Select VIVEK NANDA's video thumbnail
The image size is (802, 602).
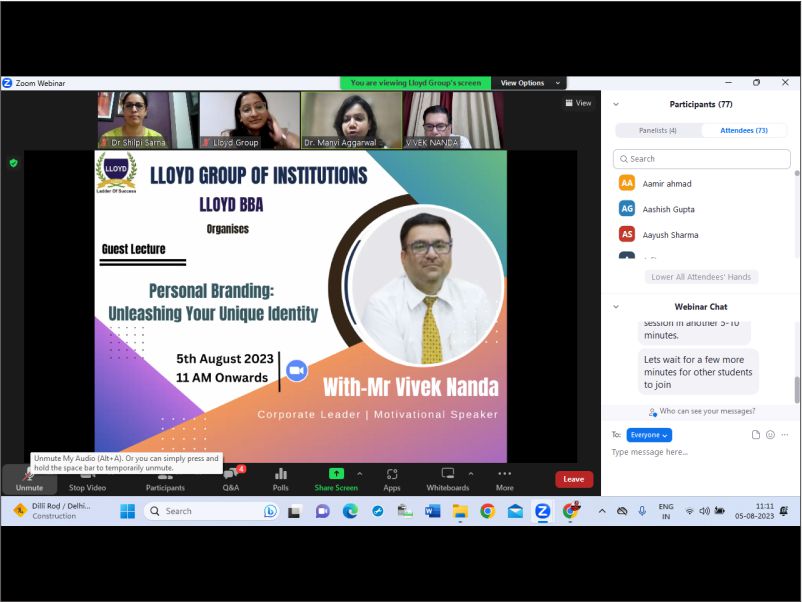click(x=453, y=120)
